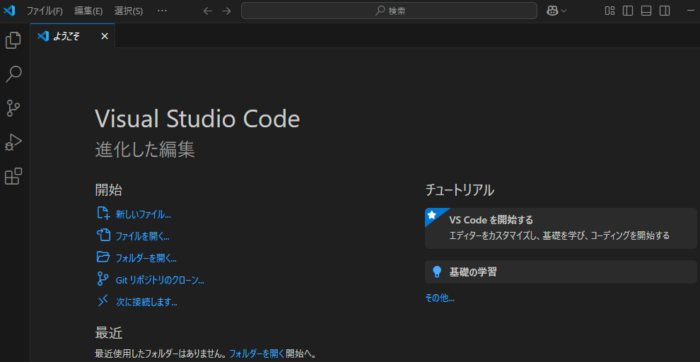Open the ファイル(F) menu
This screenshot has height=362, width=700.
point(44,11)
